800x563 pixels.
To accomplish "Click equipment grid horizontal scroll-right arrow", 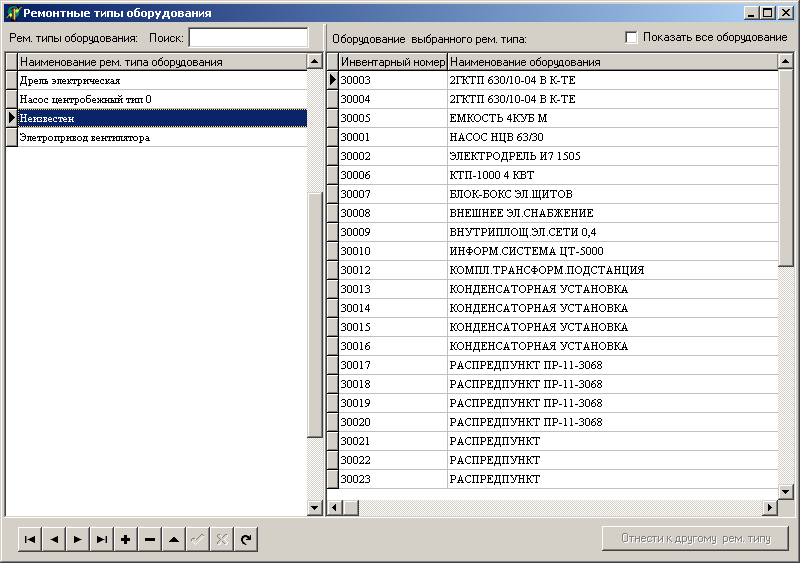I will point(770,508).
